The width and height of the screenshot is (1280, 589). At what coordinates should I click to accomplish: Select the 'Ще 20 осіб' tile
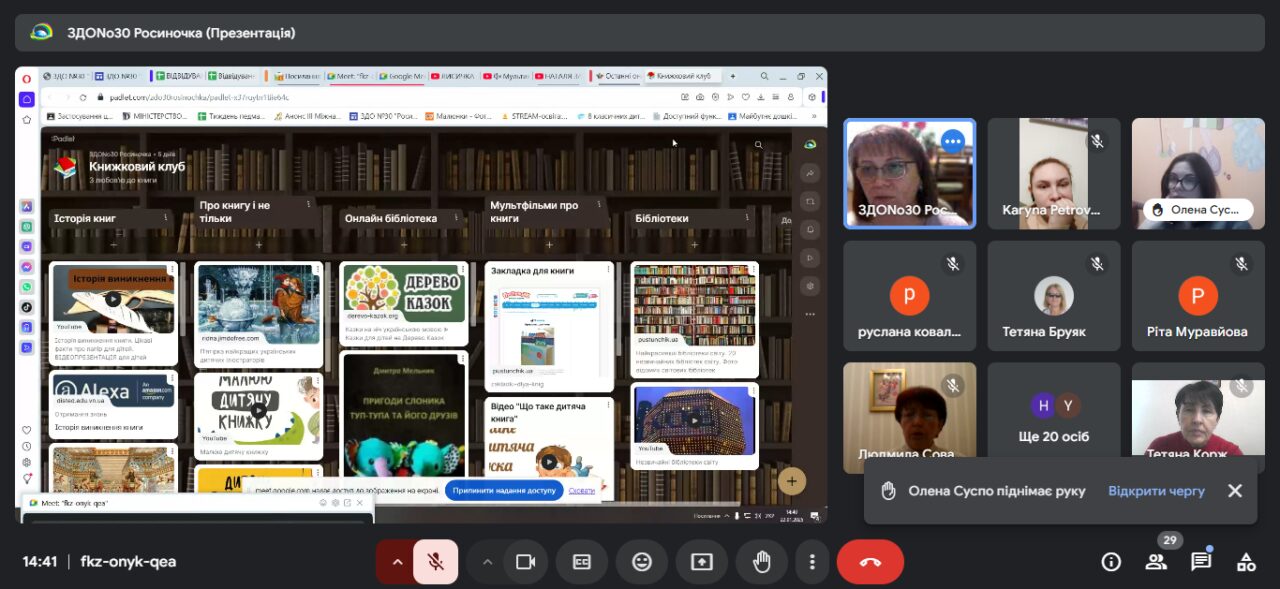[x=1054, y=418]
